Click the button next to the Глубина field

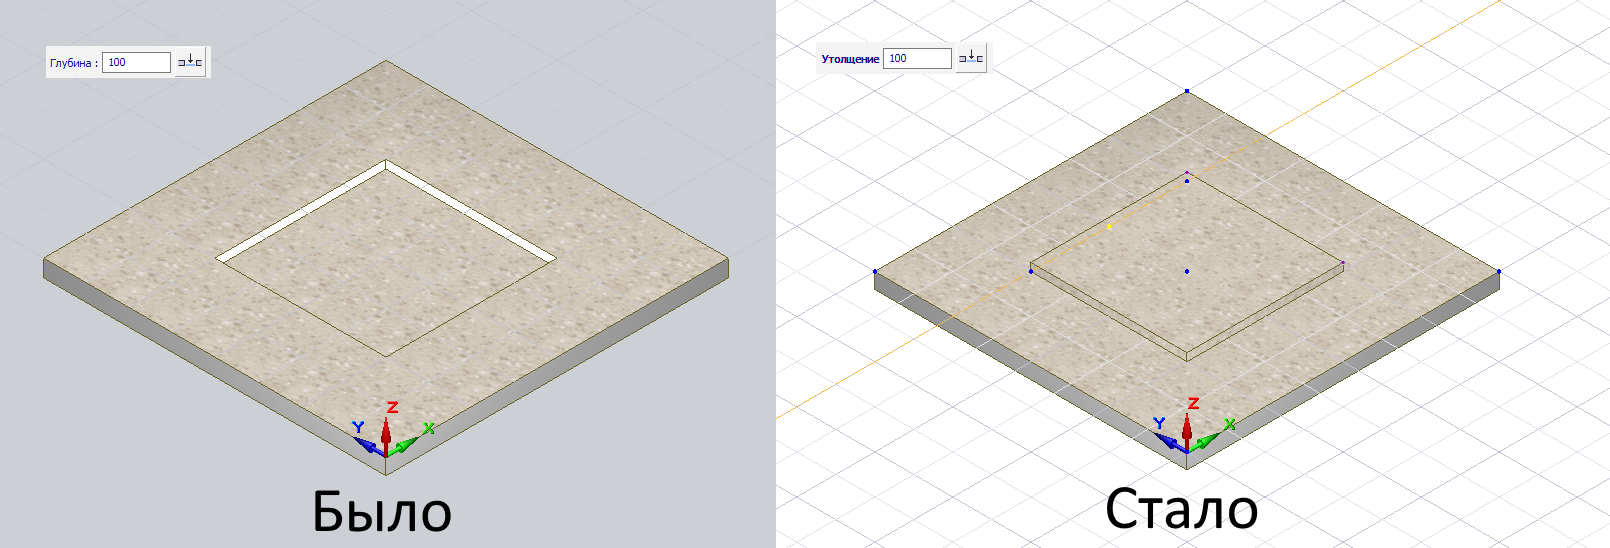coord(190,62)
